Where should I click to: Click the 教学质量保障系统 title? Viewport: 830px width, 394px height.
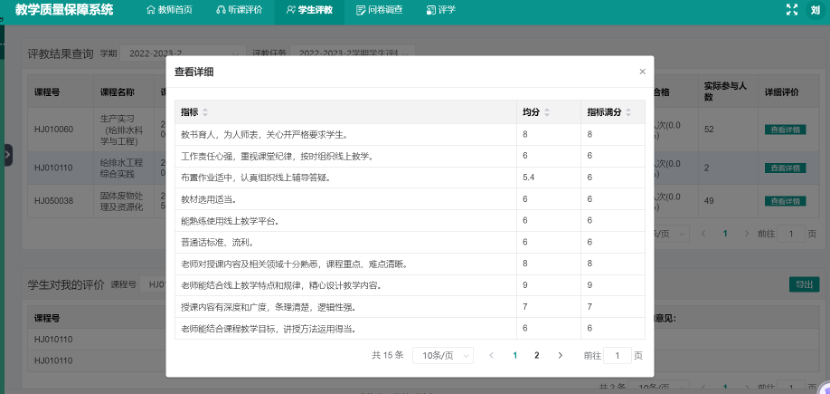pyautogui.click(x=64, y=10)
